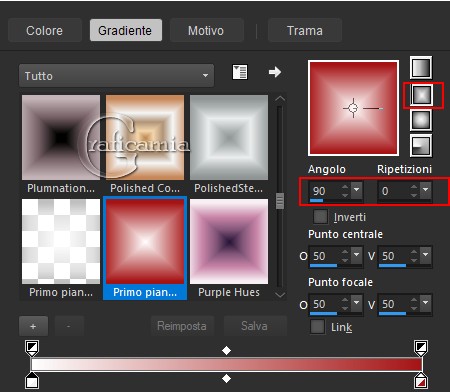Open Punto focale O dropdown arrow
Image resolution: width=450 pixels, height=392 pixels.
(356, 303)
